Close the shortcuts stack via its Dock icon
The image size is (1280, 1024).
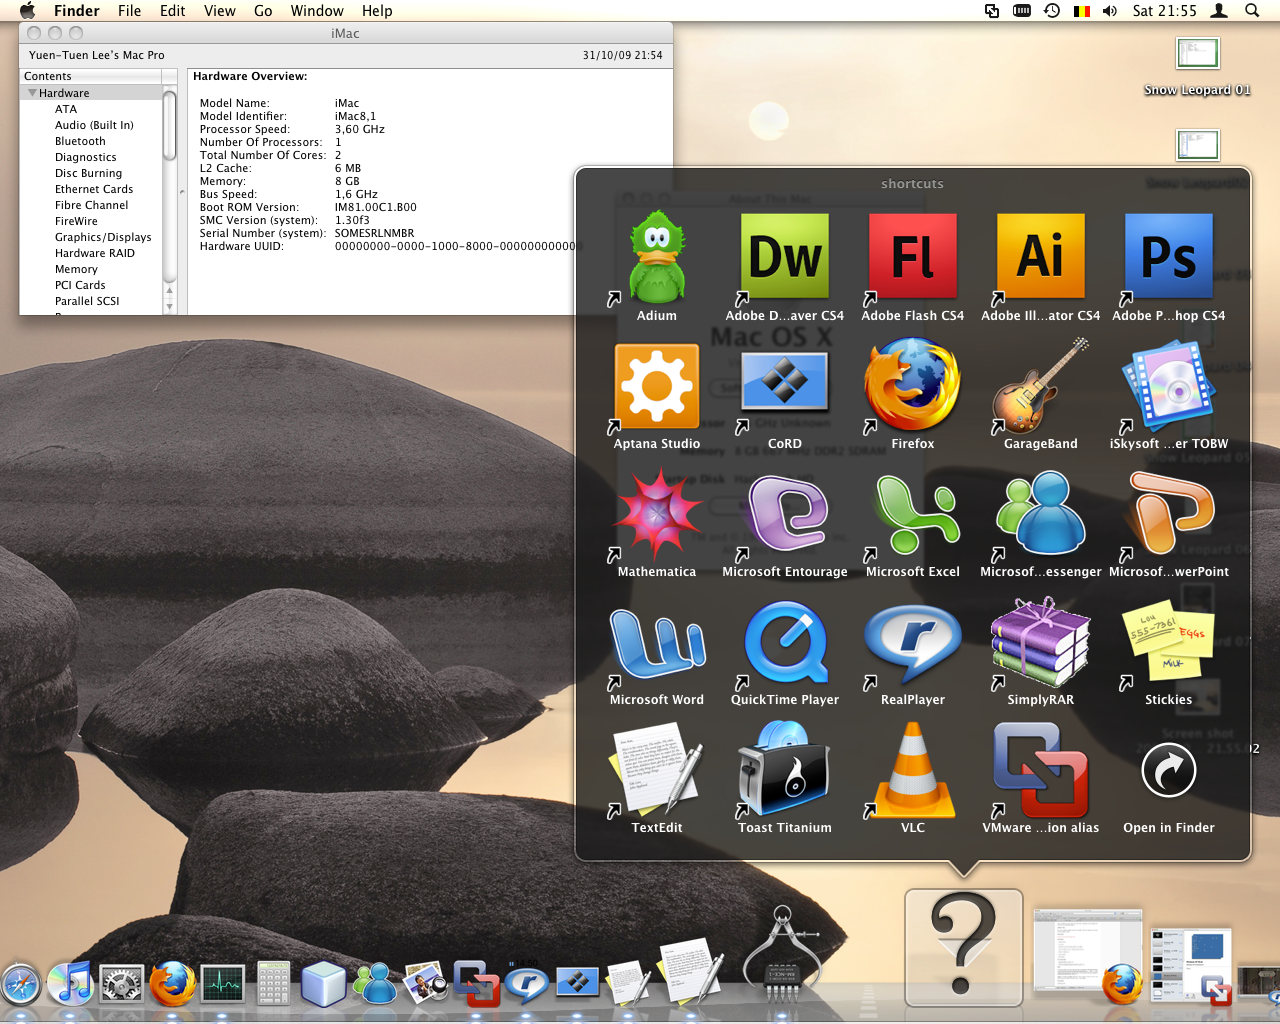(x=963, y=947)
